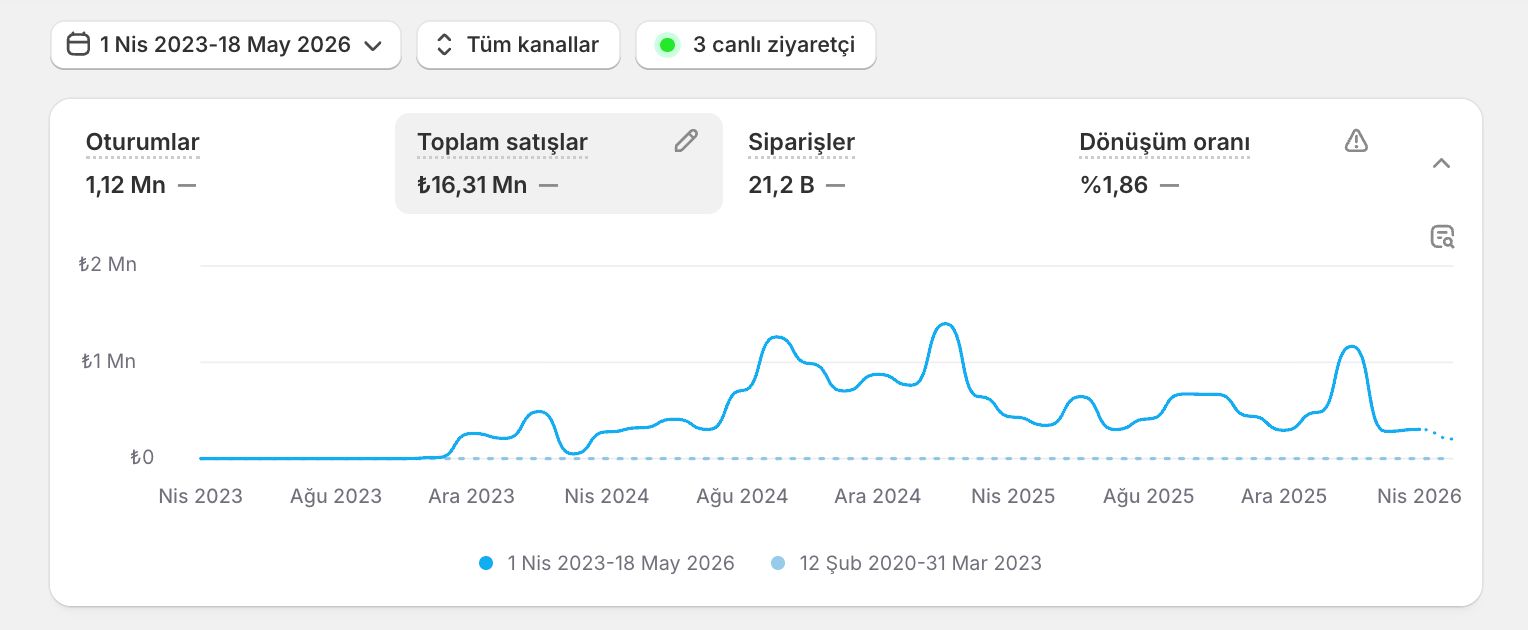This screenshot has height=630, width=1528.
Task: Click the 3 canlı ziyaretçi button
Action: click(756, 45)
